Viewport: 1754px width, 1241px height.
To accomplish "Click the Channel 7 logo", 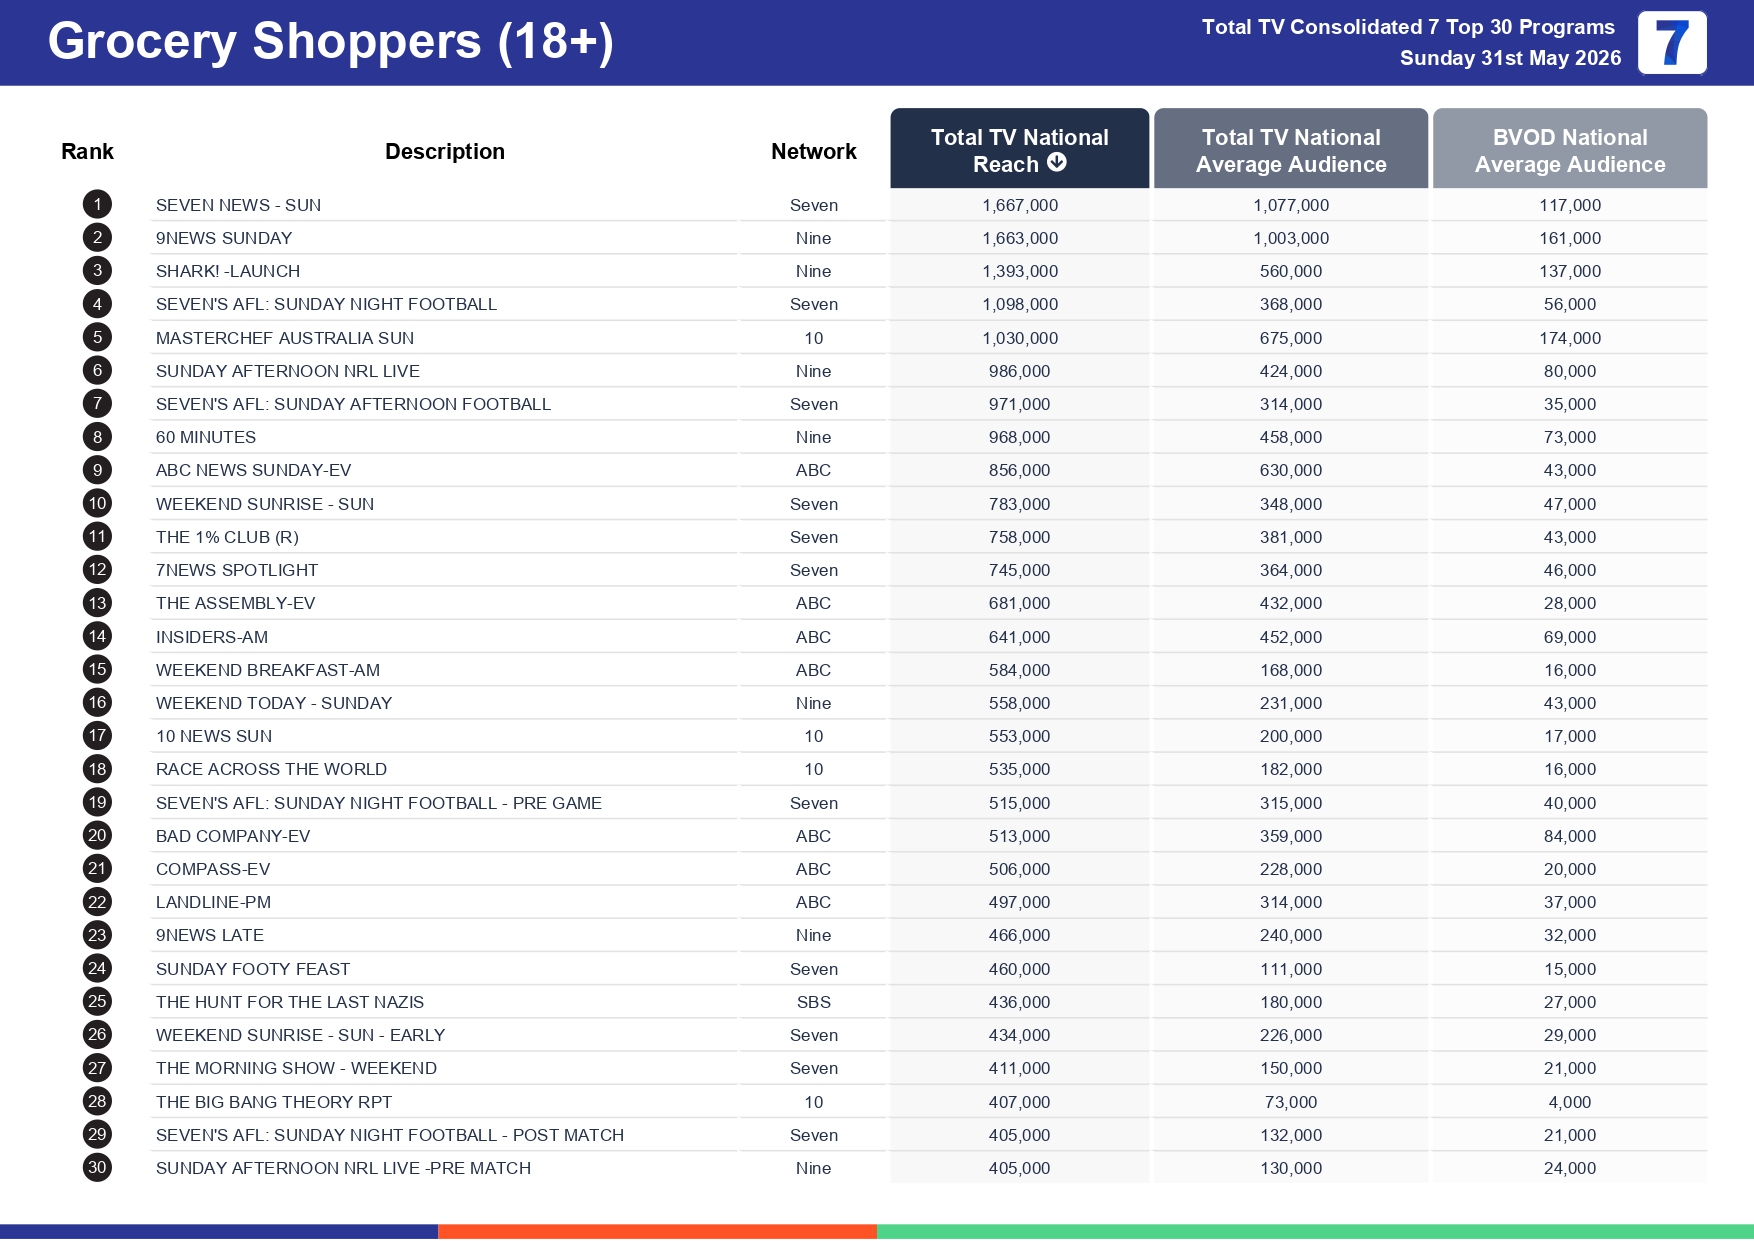I will point(1672,43).
